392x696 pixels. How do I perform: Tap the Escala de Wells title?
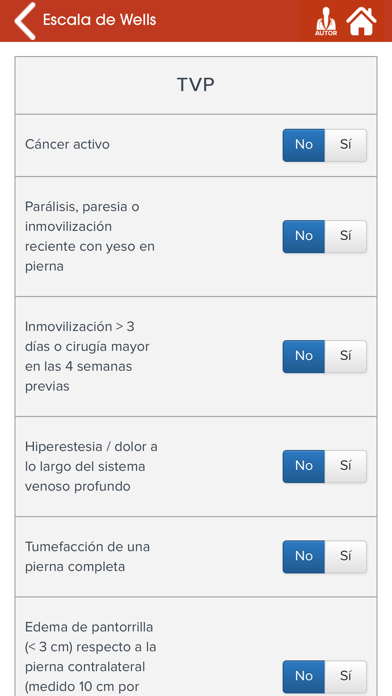tap(99, 20)
